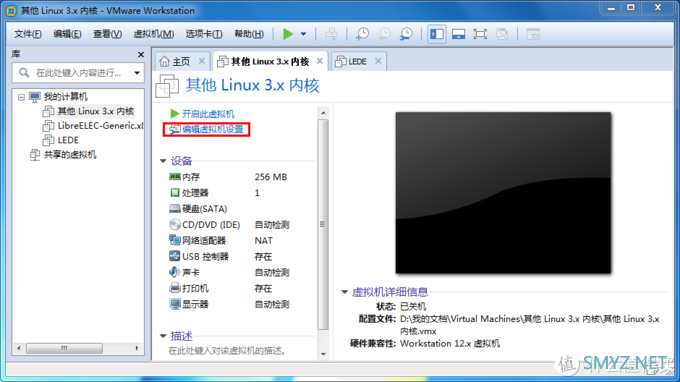Viewport: 680px width, 382px height.
Task: Open the library search dropdown arrow
Action: [137, 73]
